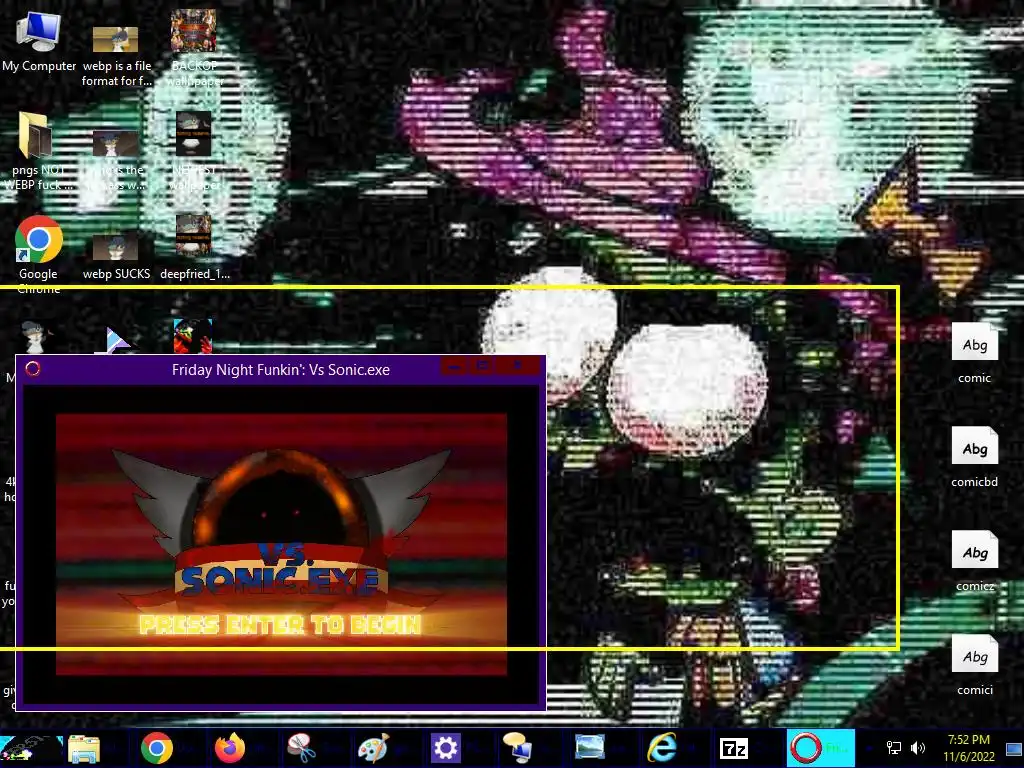Image resolution: width=1024 pixels, height=768 pixels.
Task: Open the BACKUP wallpaper image icon
Action: 194,46
